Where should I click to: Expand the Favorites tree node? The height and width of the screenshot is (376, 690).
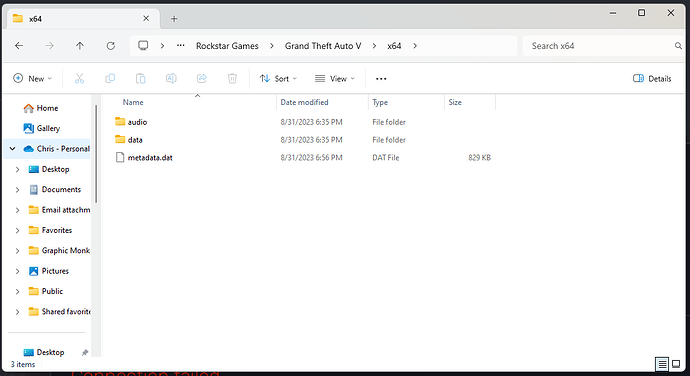(17, 230)
